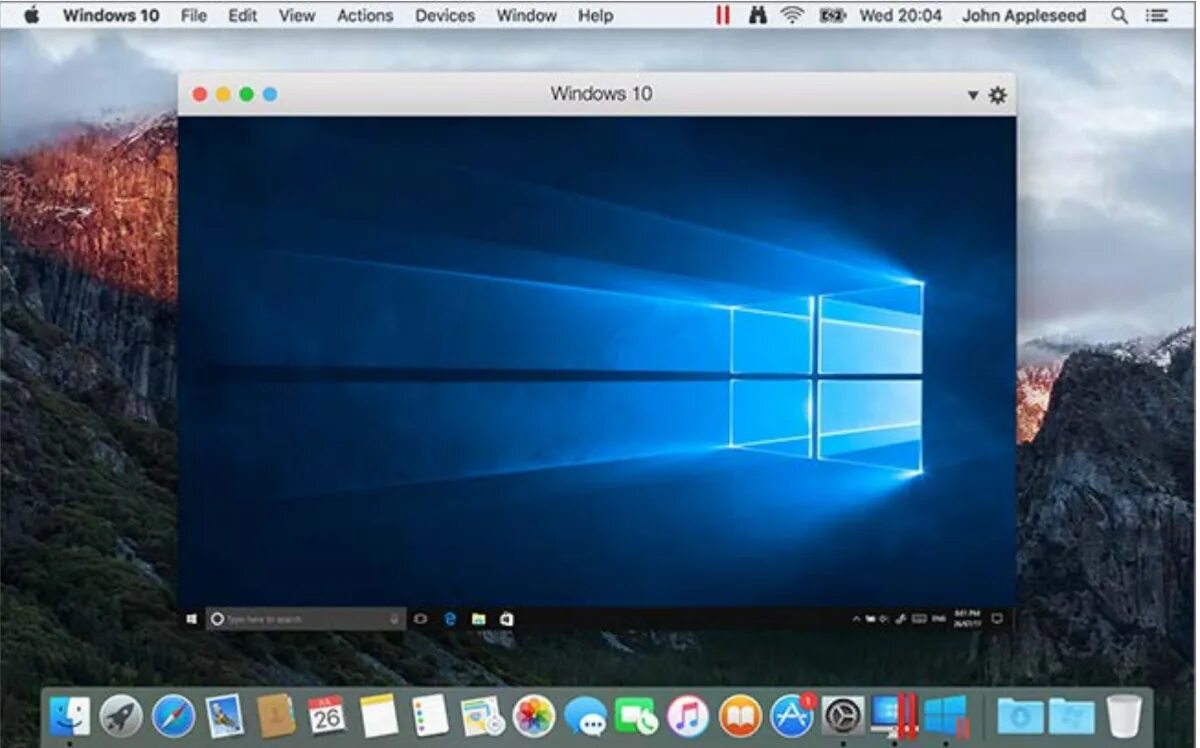The width and height of the screenshot is (1200, 748).
Task: Open Reminders in the Dock
Action: pos(430,716)
